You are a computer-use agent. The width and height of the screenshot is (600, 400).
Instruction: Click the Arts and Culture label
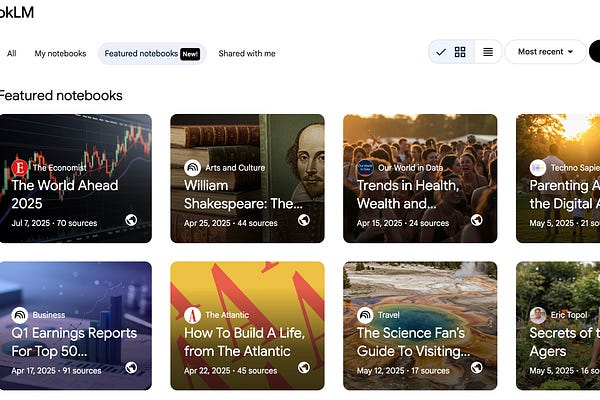coord(235,168)
